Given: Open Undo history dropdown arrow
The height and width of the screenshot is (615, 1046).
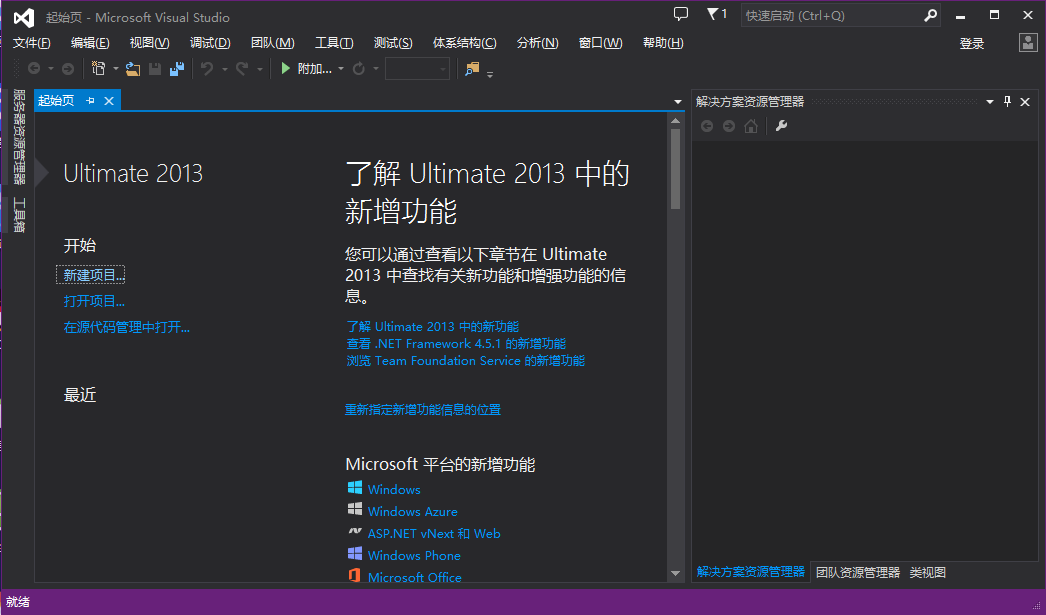Looking at the screenshot, I should tap(225, 69).
